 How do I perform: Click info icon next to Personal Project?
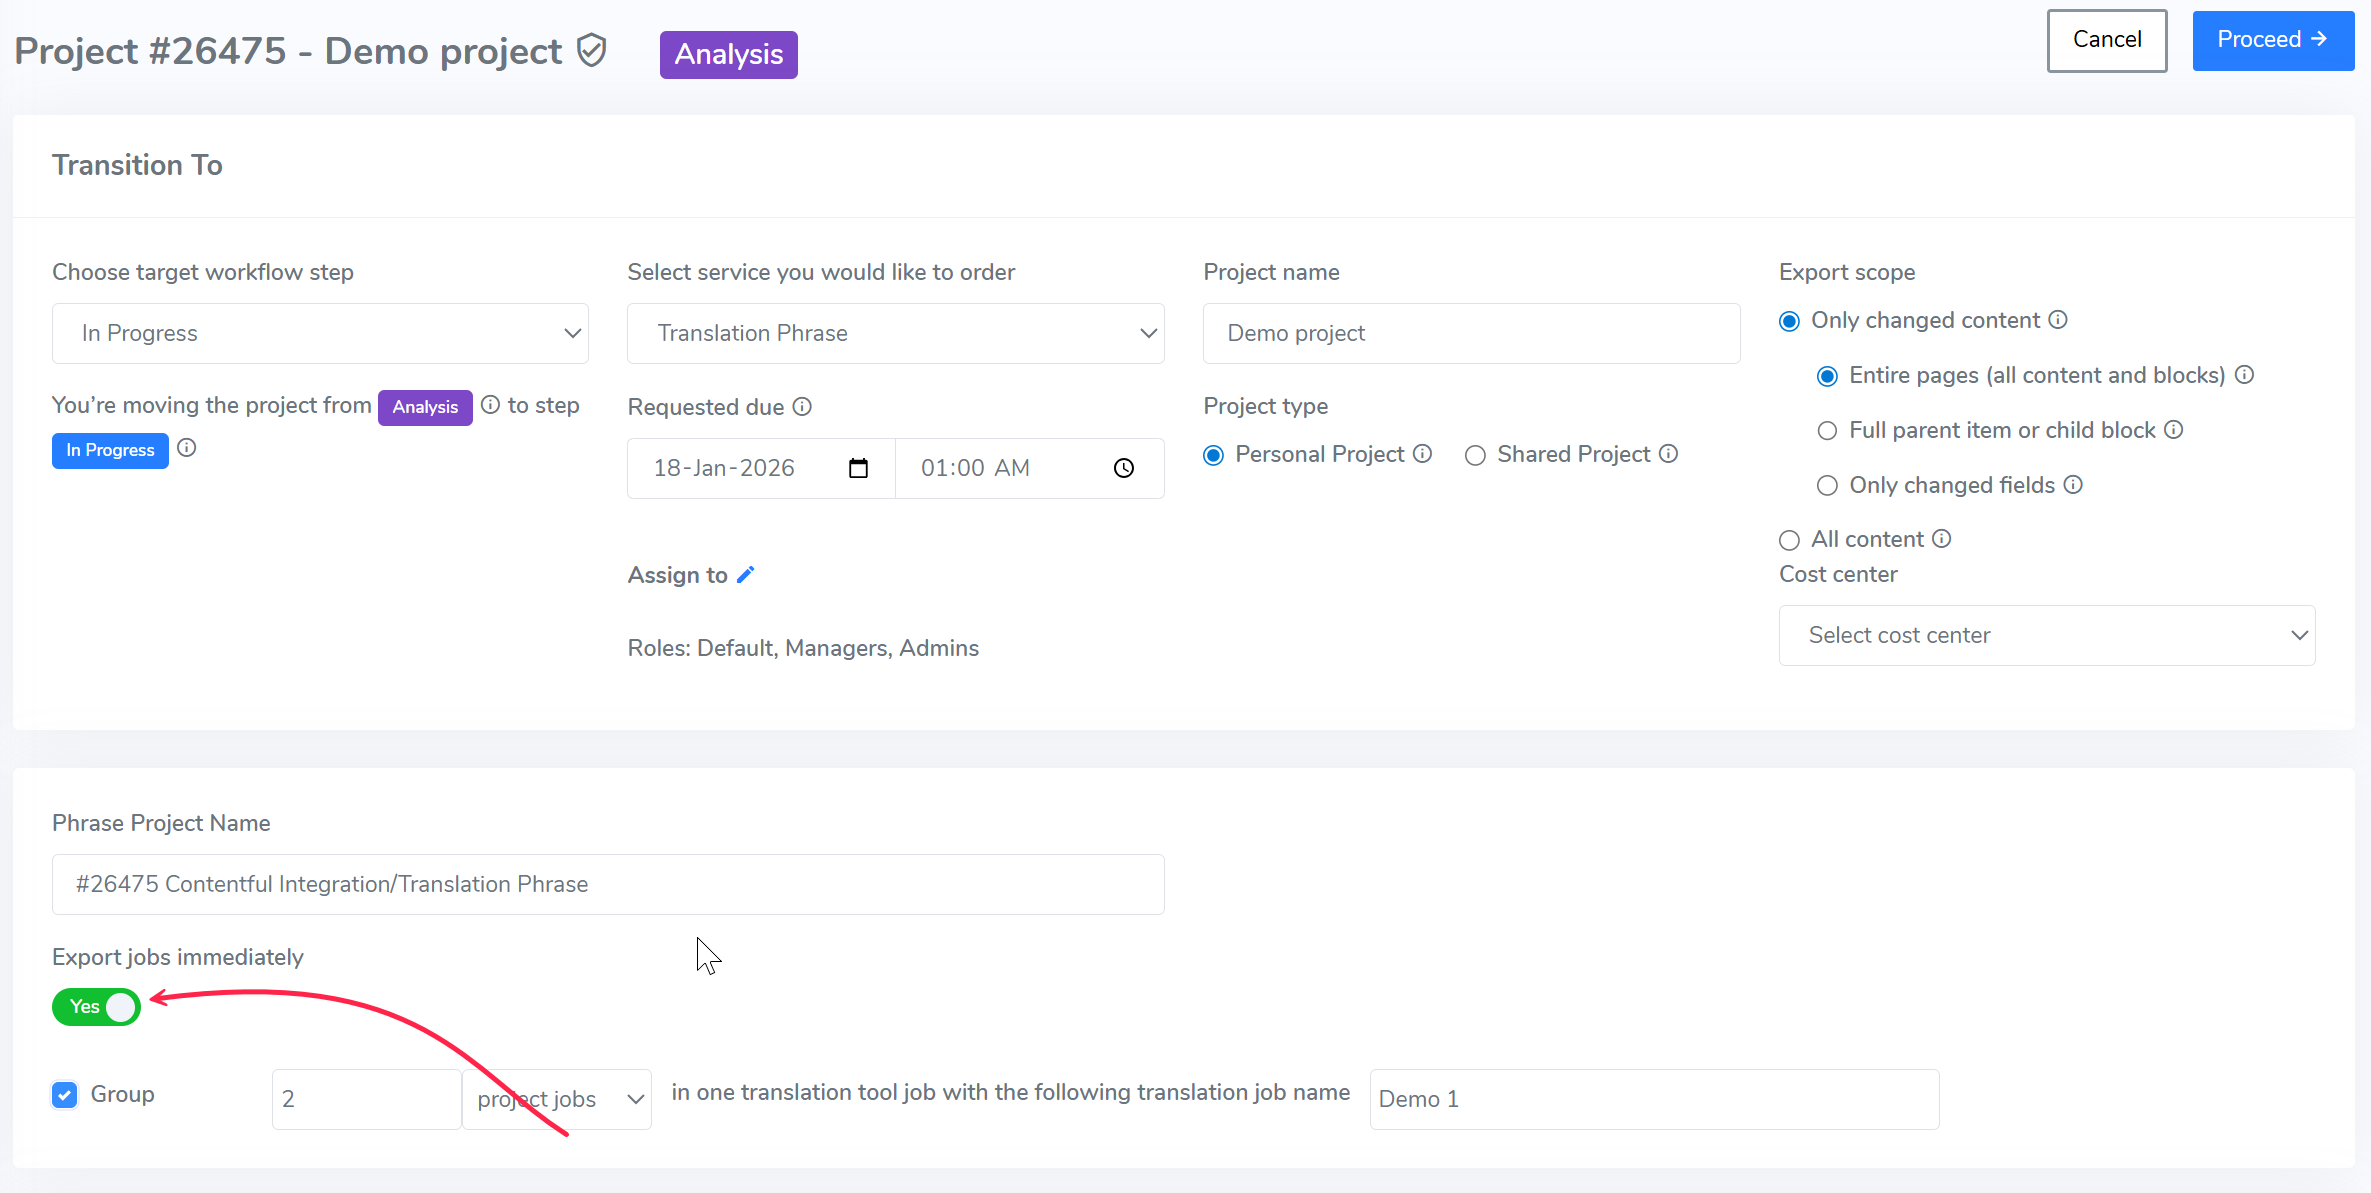pos(1422,453)
